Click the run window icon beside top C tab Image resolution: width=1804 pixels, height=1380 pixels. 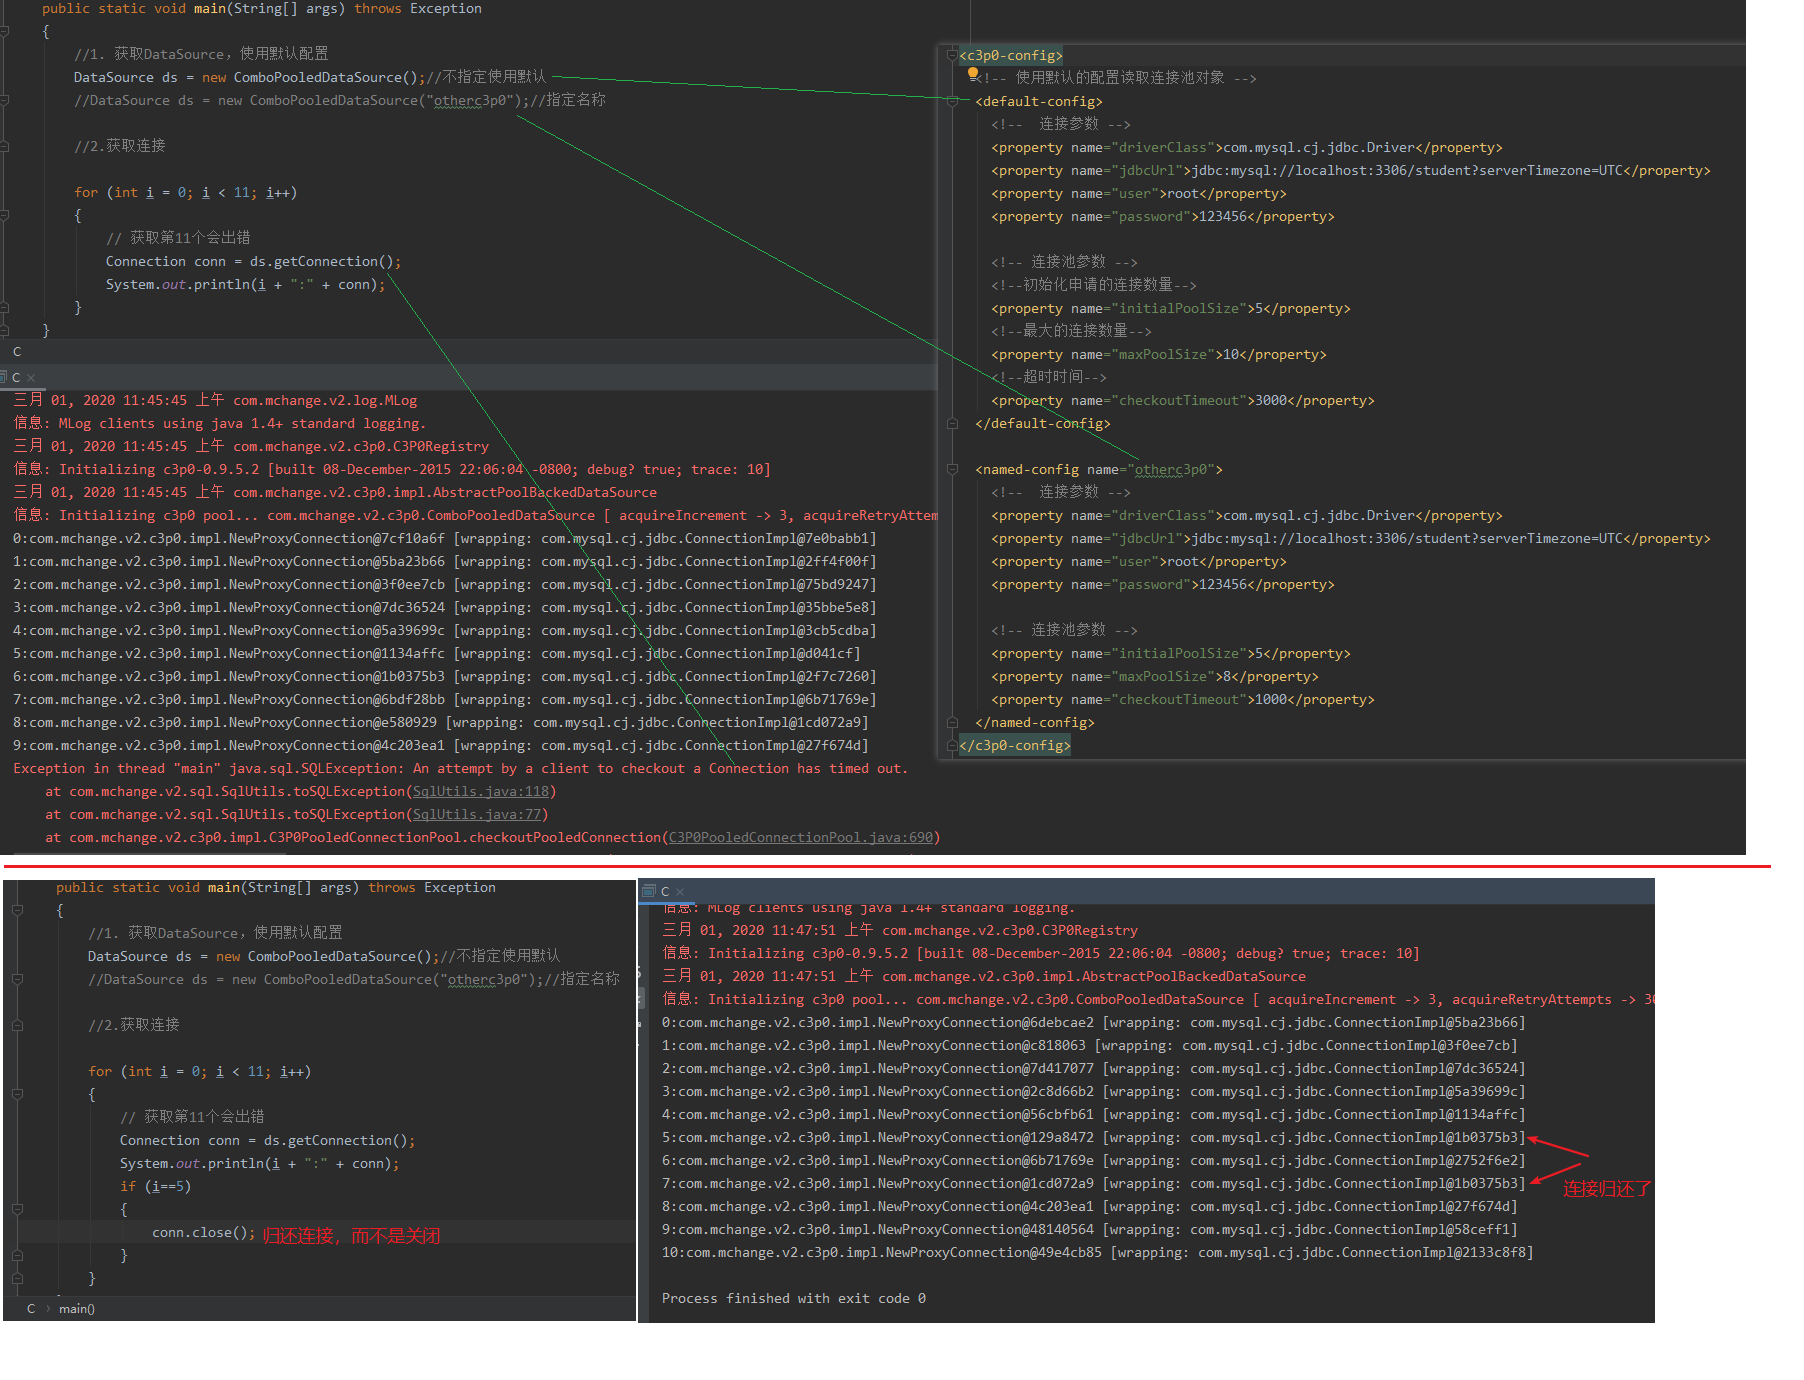pyautogui.click(x=3, y=377)
